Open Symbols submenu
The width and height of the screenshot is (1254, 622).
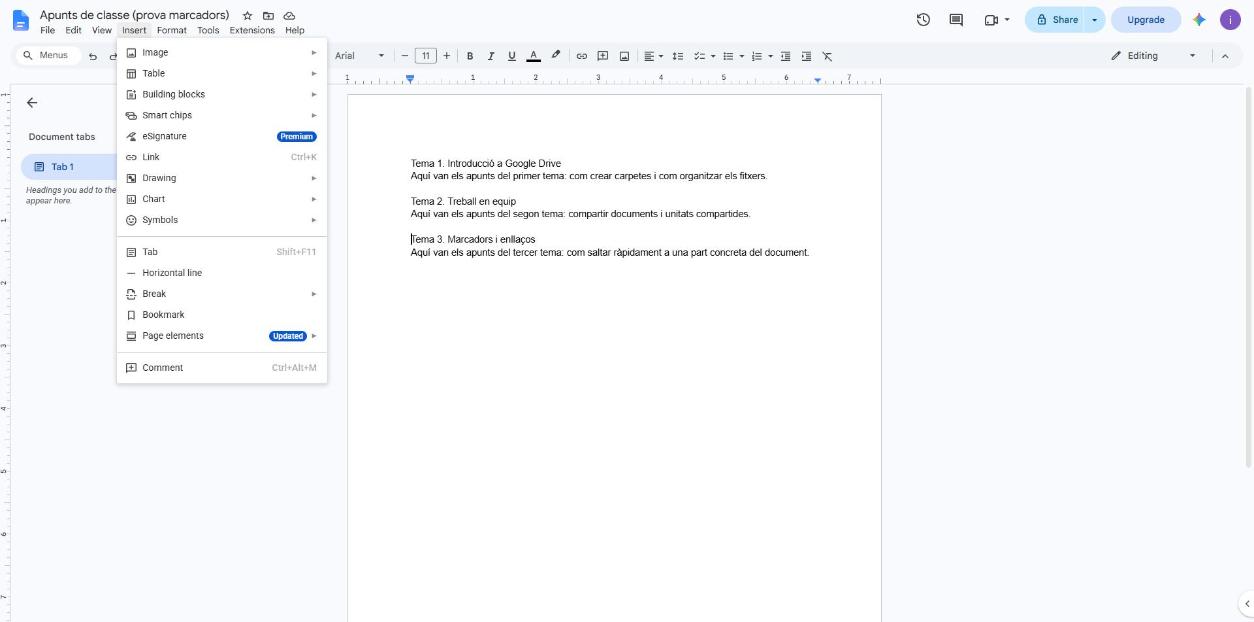(222, 220)
